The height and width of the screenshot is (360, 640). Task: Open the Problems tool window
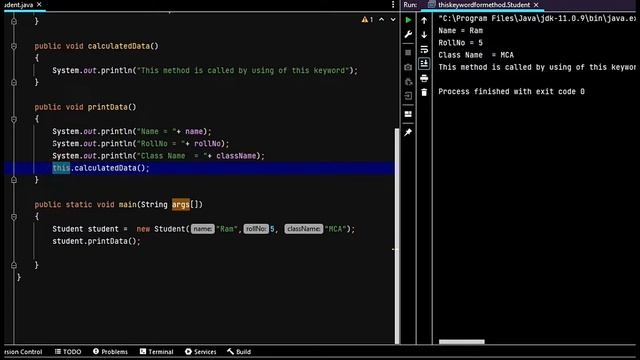pyautogui.click(x=110, y=352)
